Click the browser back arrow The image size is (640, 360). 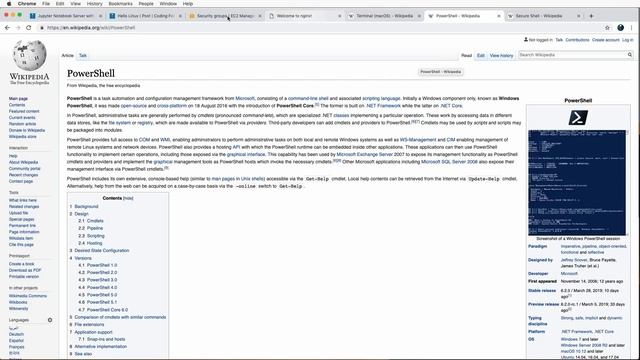pos(7,28)
